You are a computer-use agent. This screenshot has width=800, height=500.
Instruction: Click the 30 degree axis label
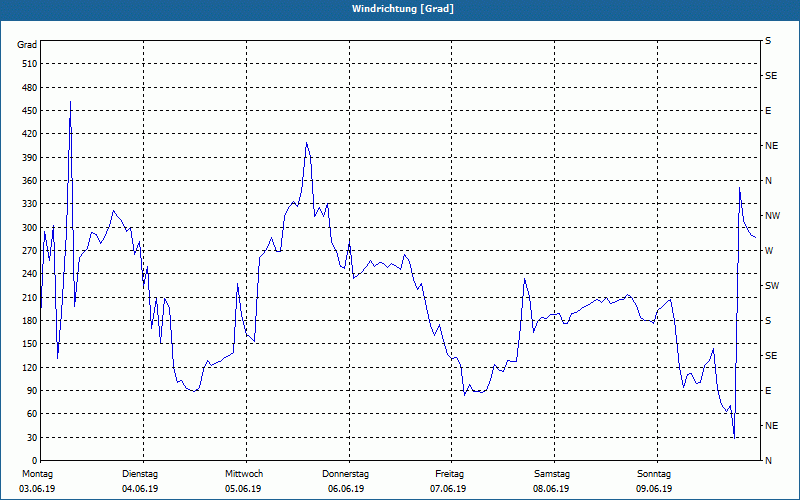pyautogui.click(x=32, y=438)
